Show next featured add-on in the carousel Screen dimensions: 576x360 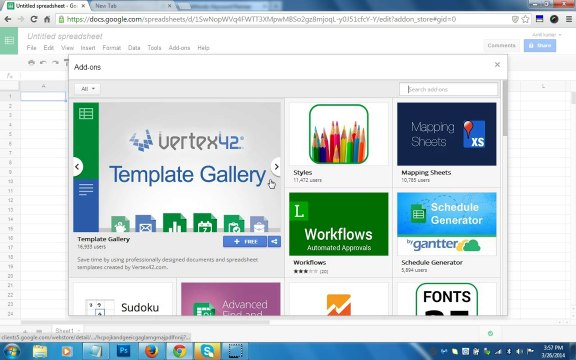276,167
